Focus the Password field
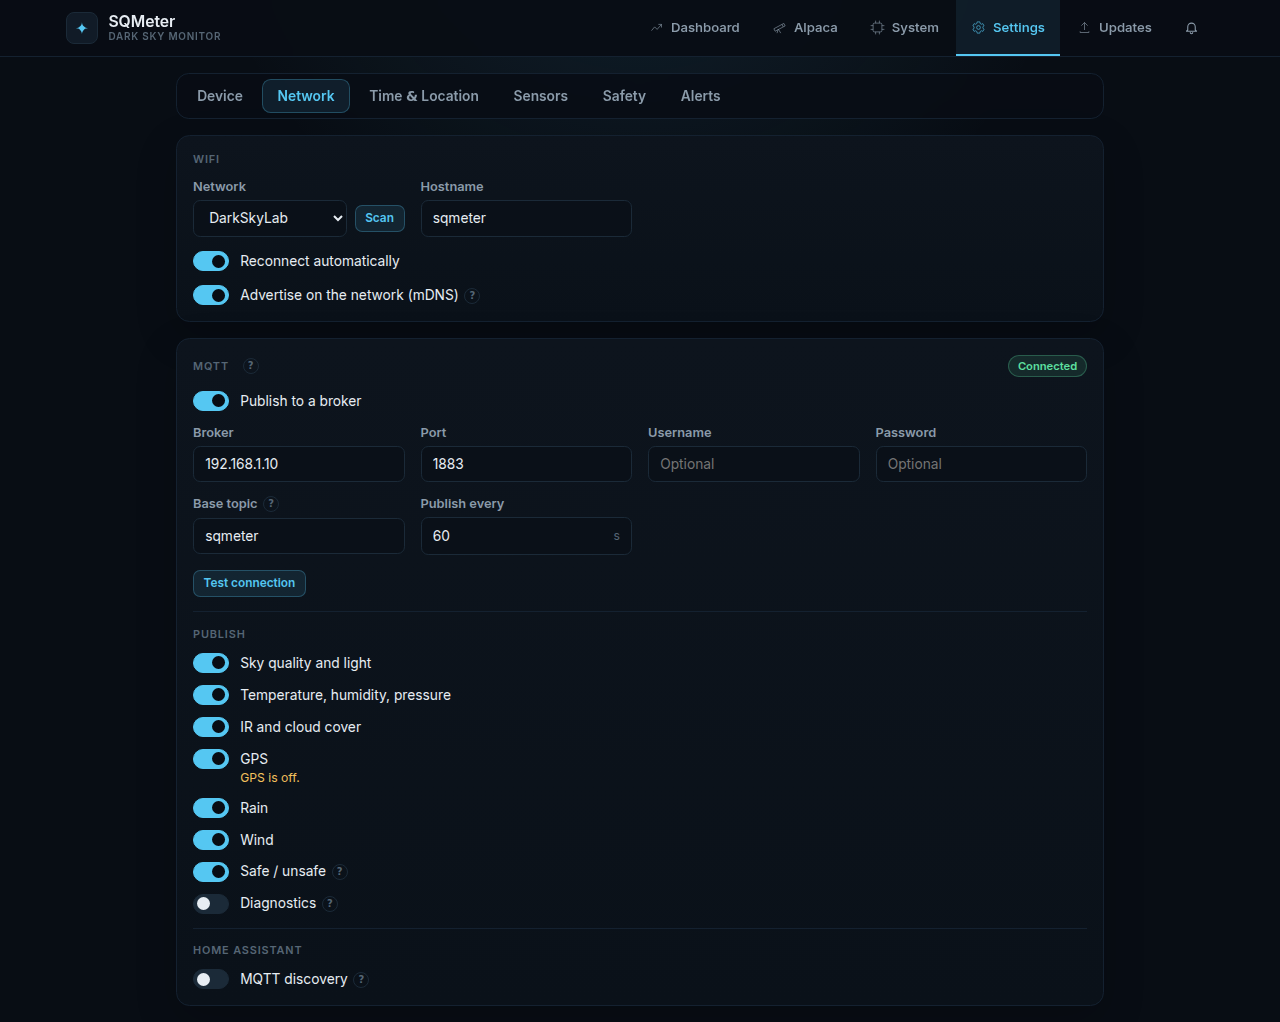The width and height of the screenshot is (1280, 1022). [981, 464]
